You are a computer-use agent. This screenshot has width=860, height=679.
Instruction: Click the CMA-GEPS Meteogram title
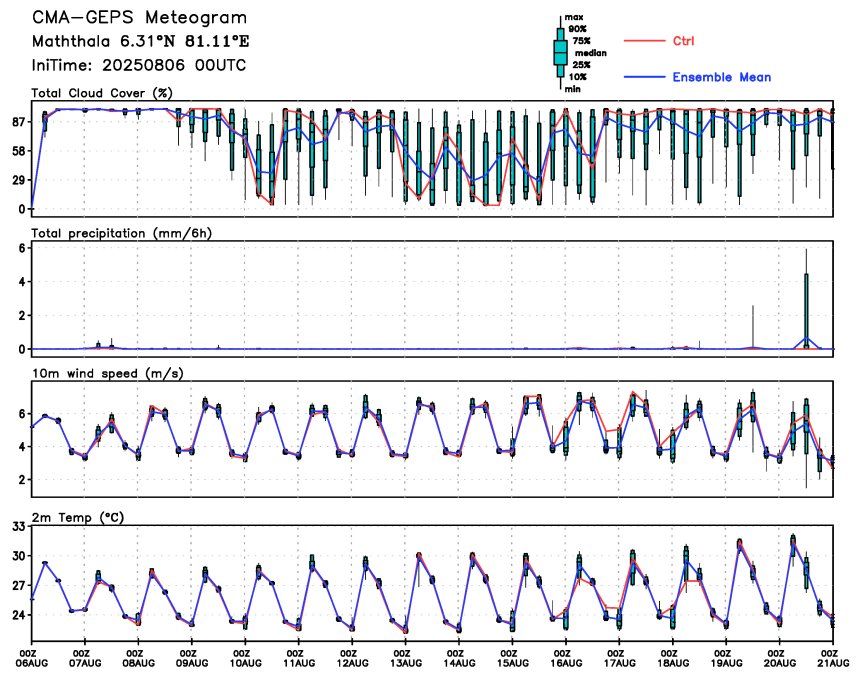(139, 18)
